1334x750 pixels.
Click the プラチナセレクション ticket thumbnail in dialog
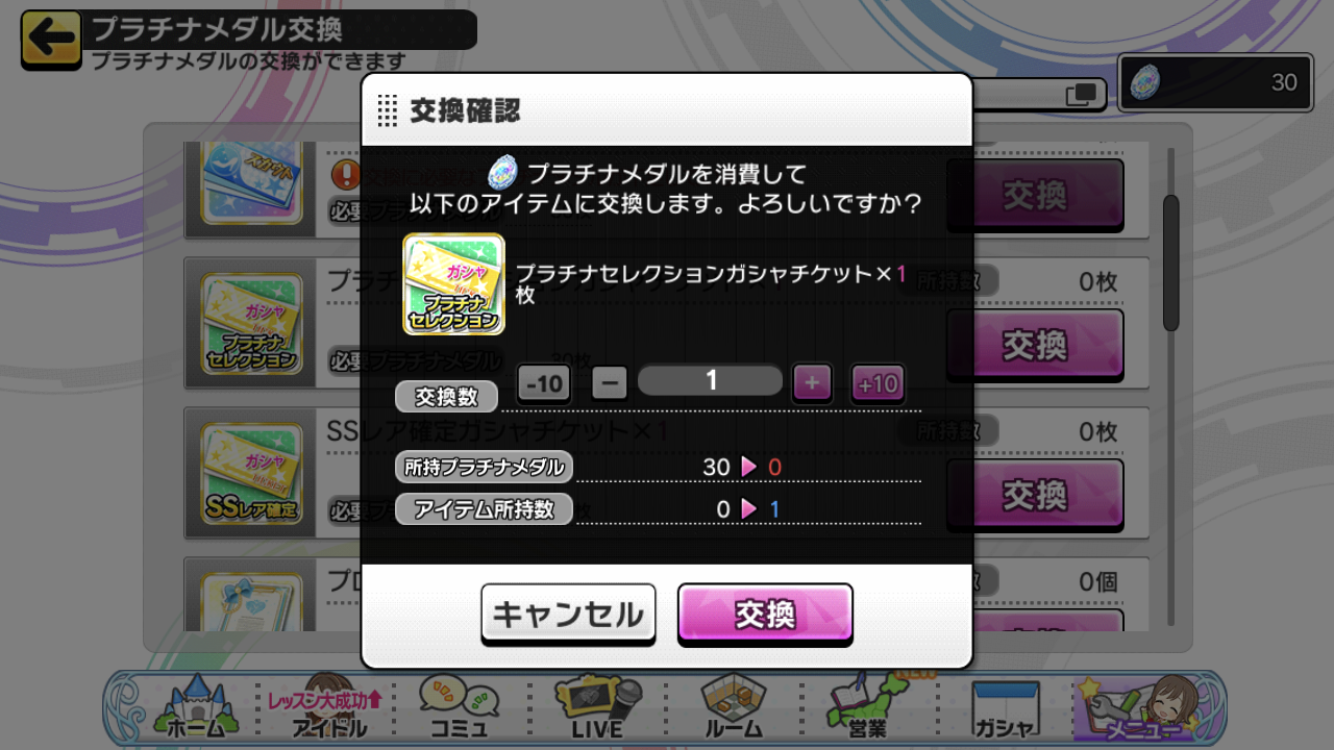(x=453, y=284)
